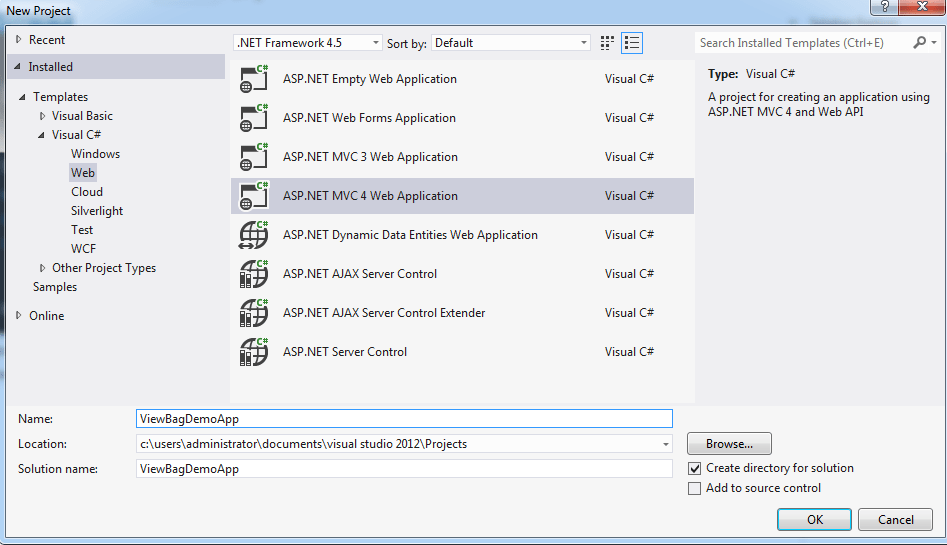
Task: Select the Silverlight template category
Action: (x=97, y=211)
